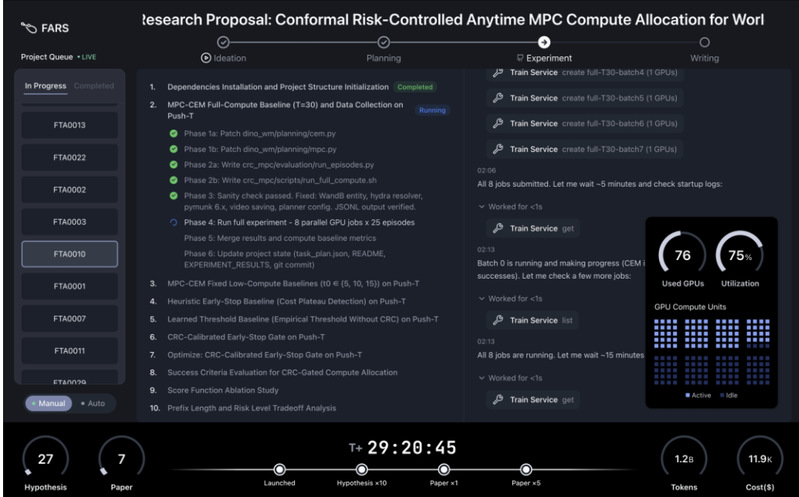Click the Planning stage checkmark circle
Viewport: 799px width, 497px height.
point(383,42)
